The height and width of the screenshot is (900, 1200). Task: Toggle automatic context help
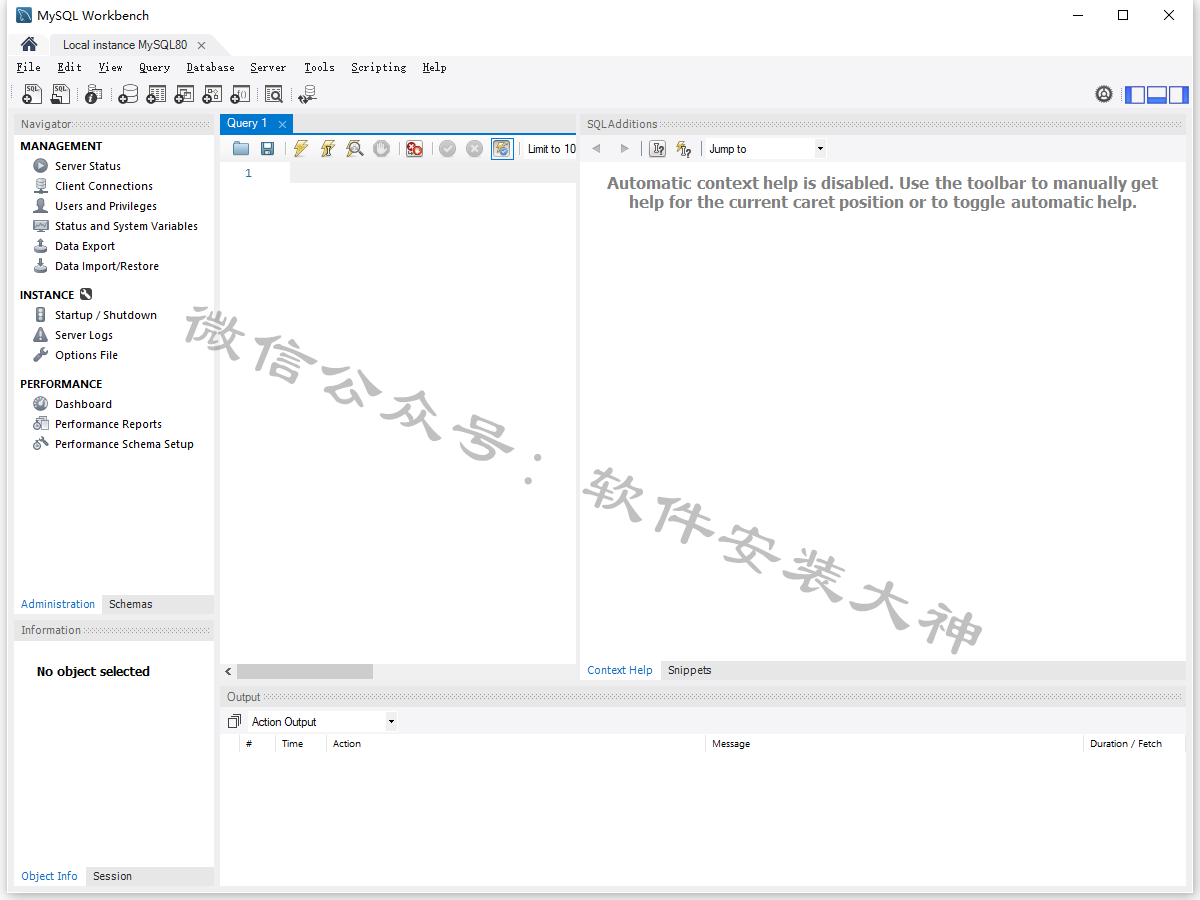tap(684, 149)
